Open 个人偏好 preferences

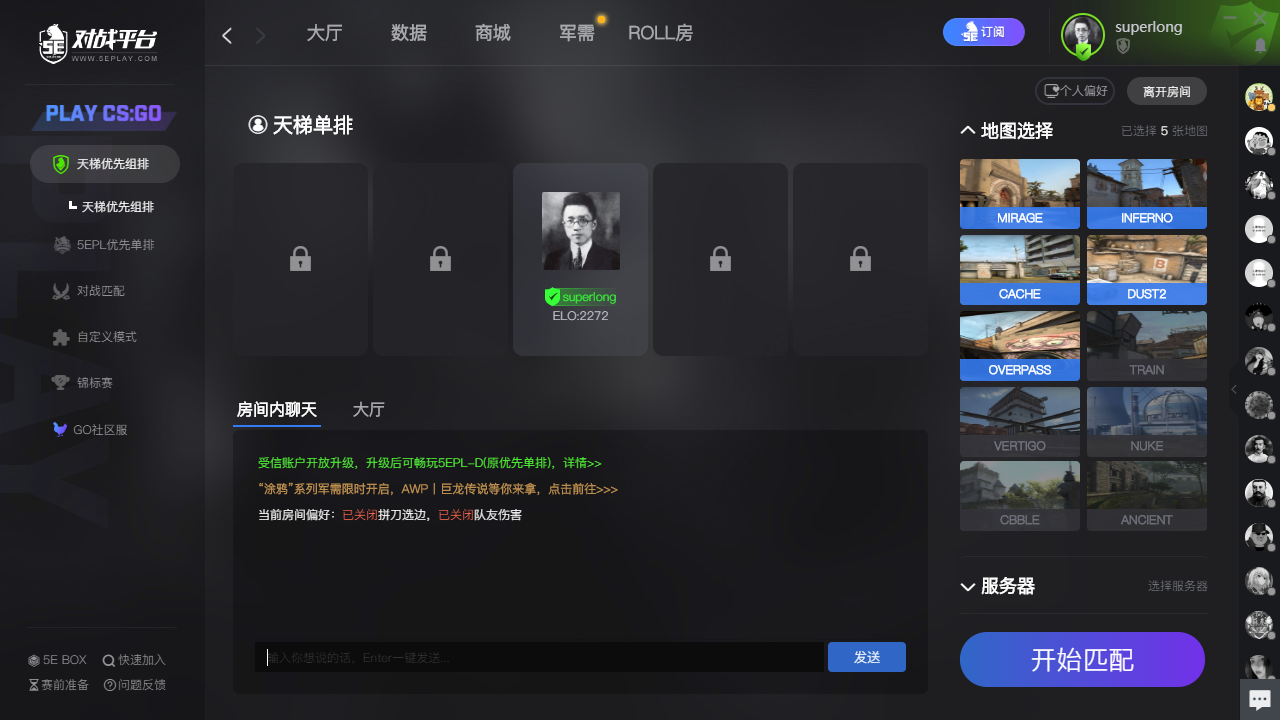1075,91
